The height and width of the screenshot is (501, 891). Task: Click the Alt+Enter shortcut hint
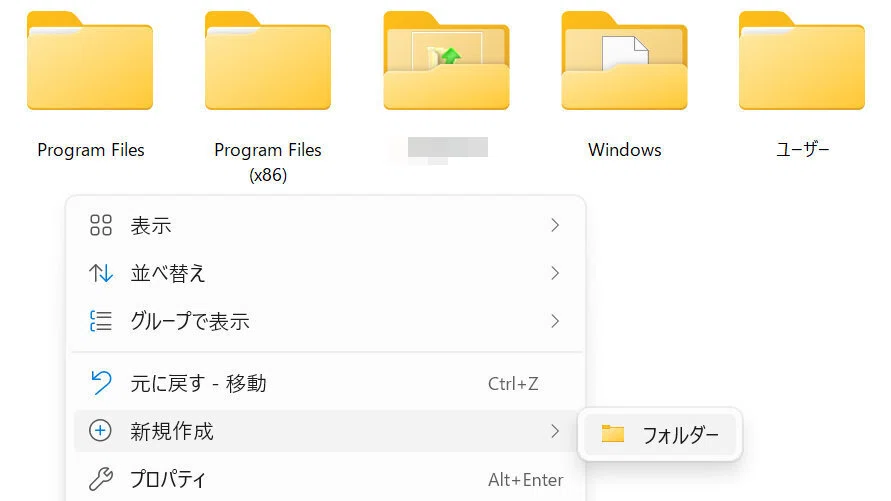(x=526, y=479)
